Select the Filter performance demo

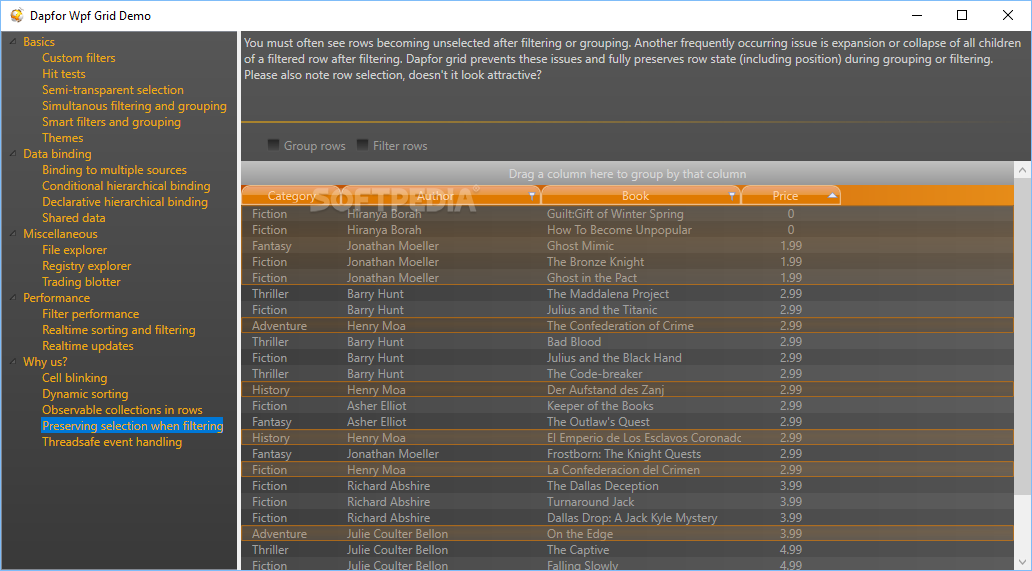[90, 314]
